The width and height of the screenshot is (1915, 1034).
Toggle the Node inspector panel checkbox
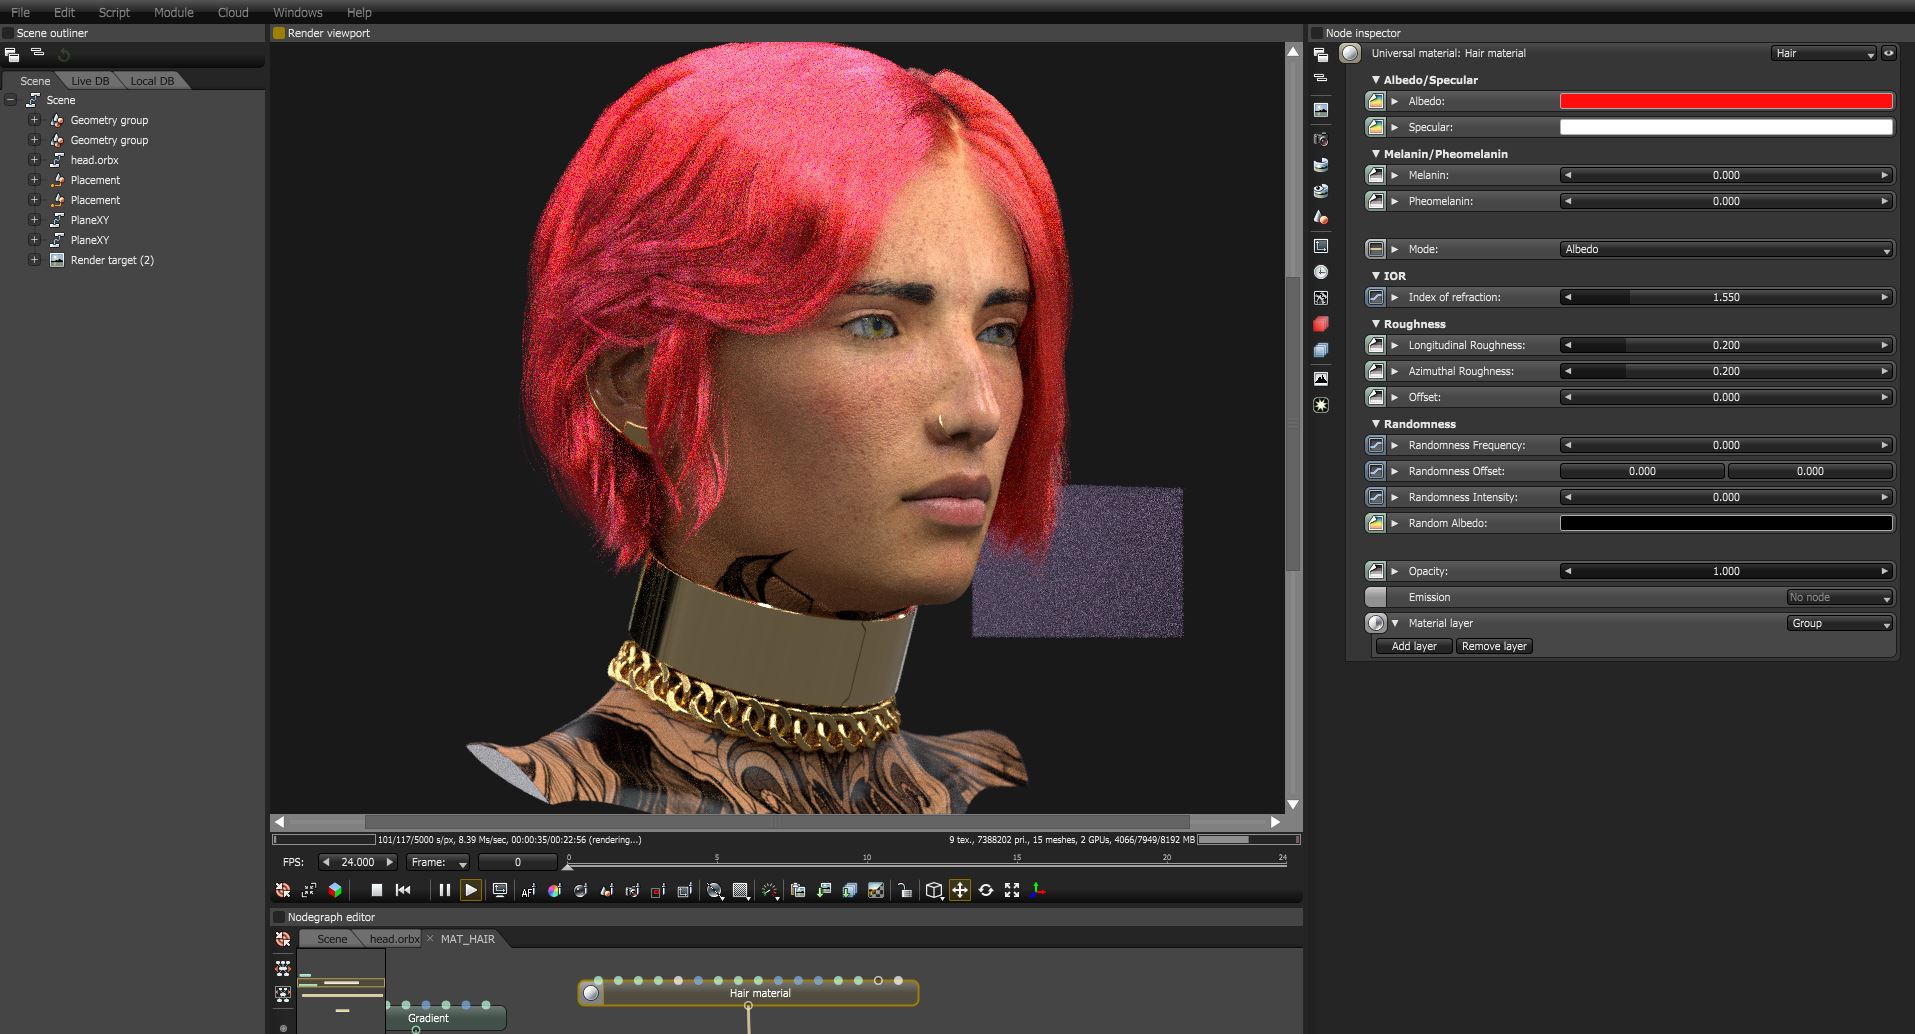coord(1317,33)
